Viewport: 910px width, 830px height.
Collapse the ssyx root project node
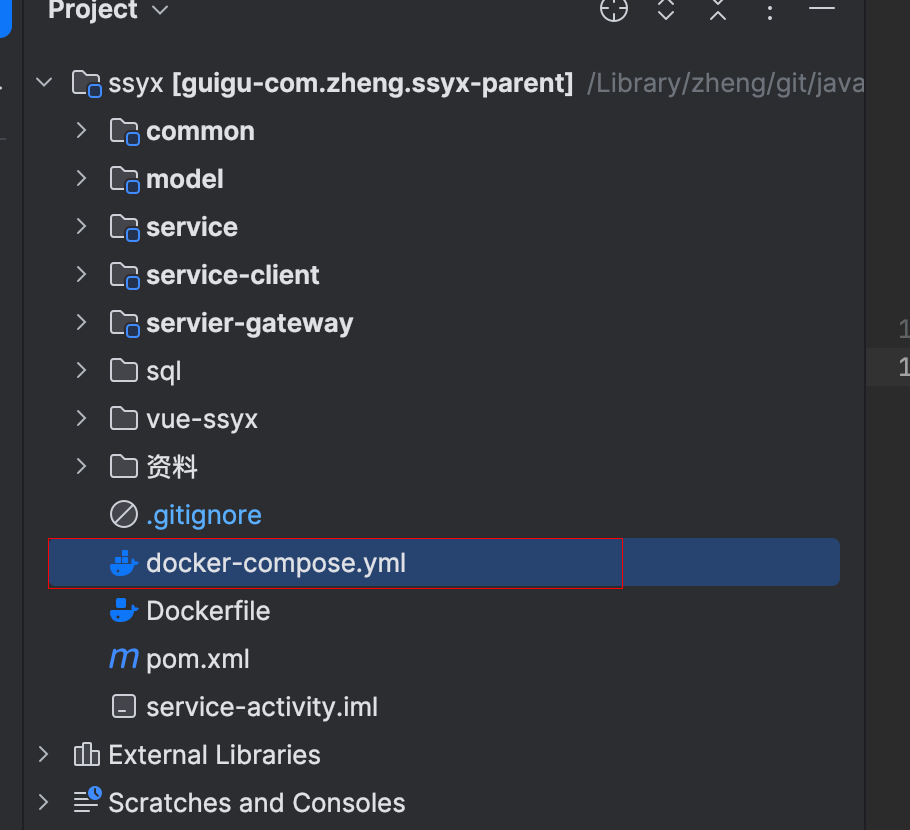[x=44, y=83]
